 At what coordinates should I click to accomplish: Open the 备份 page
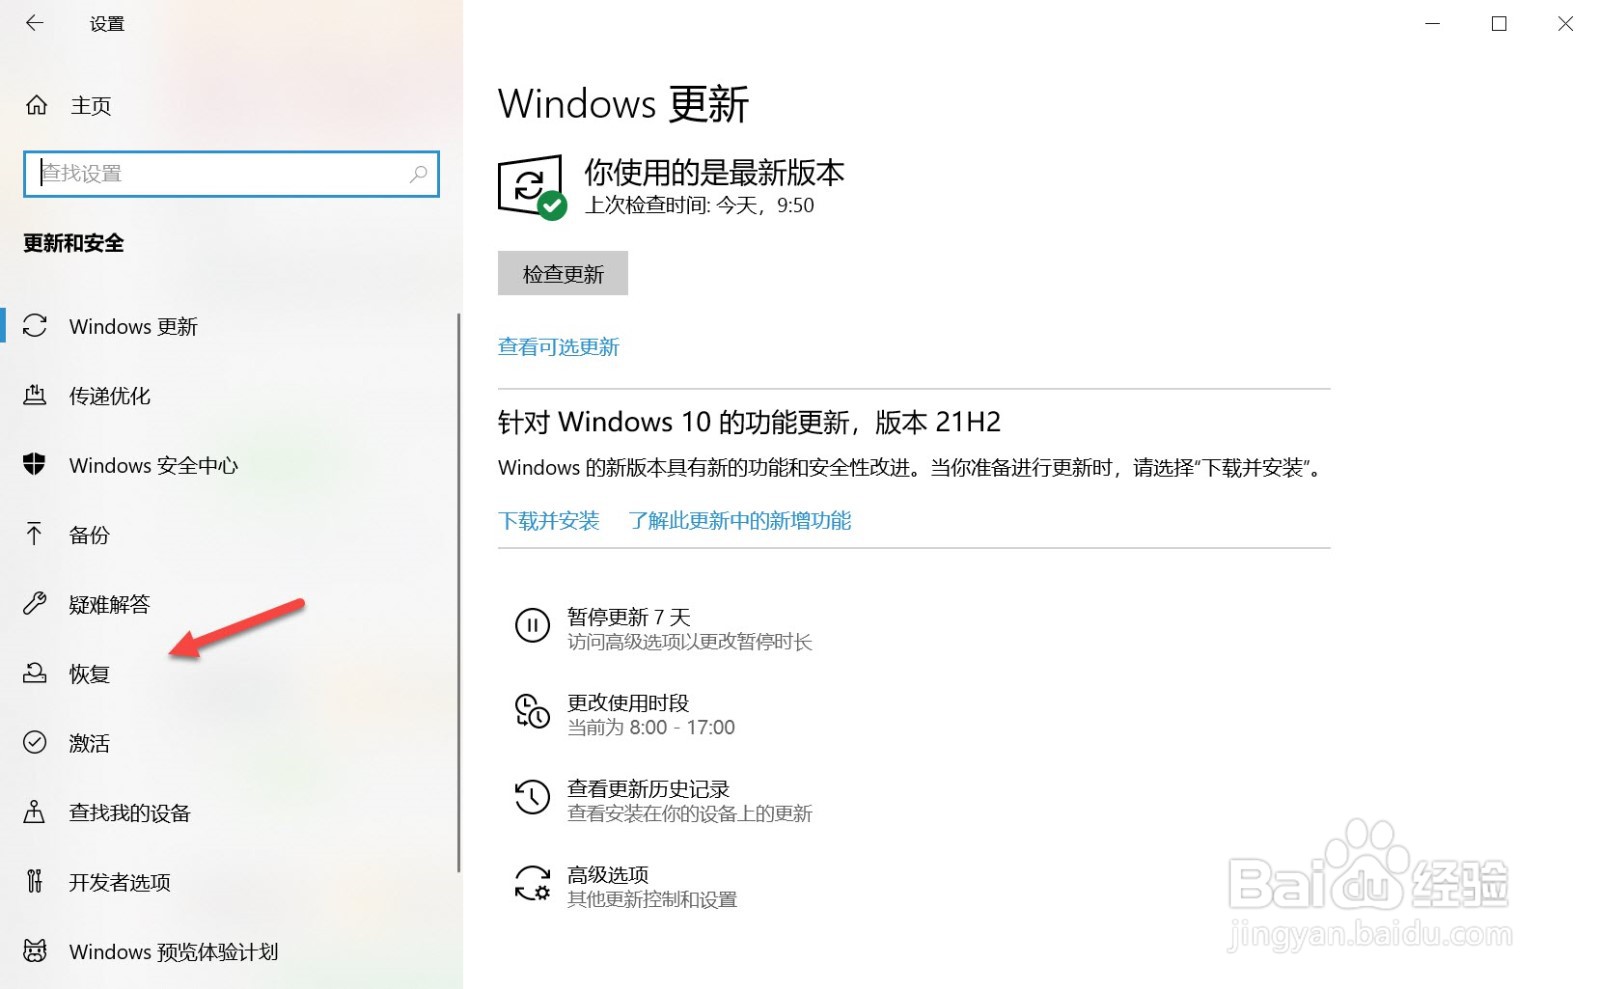pyautogui.click(x=89, y=535)
